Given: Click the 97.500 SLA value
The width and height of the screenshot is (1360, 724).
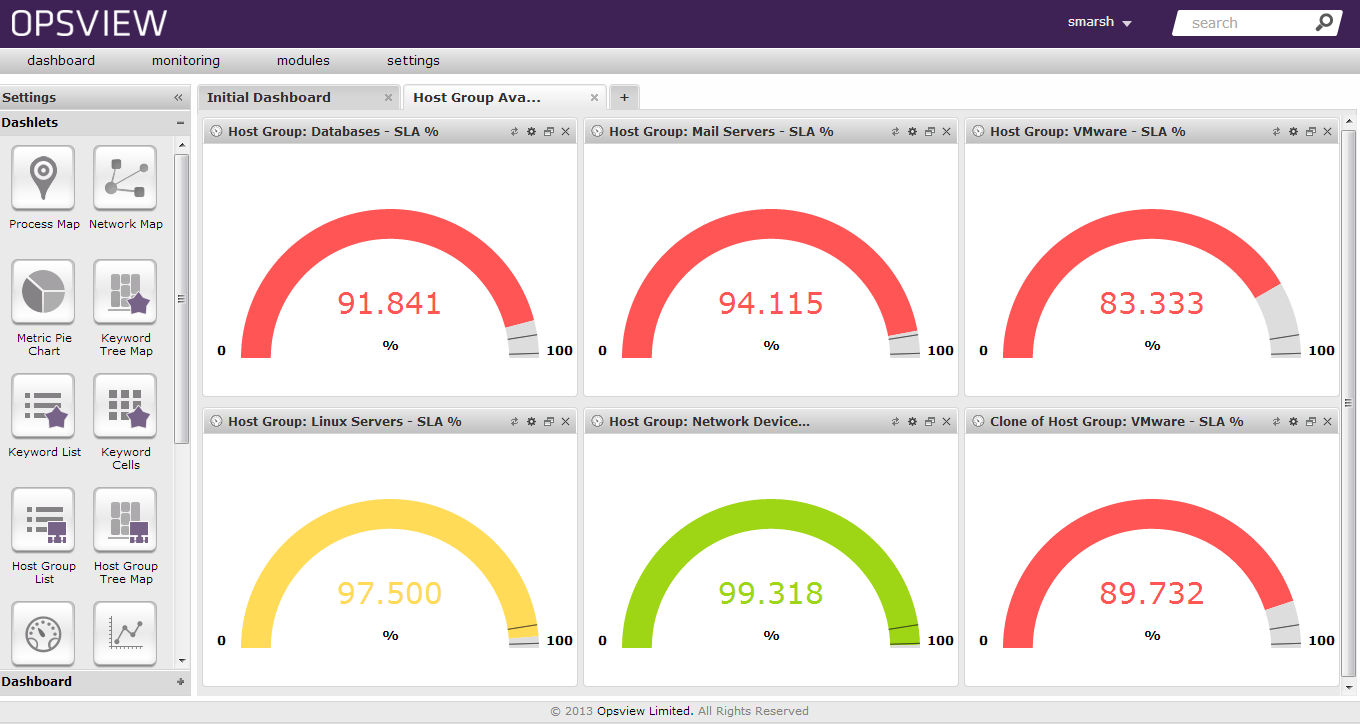Looking at the screenshot, I should pos(390,593).
